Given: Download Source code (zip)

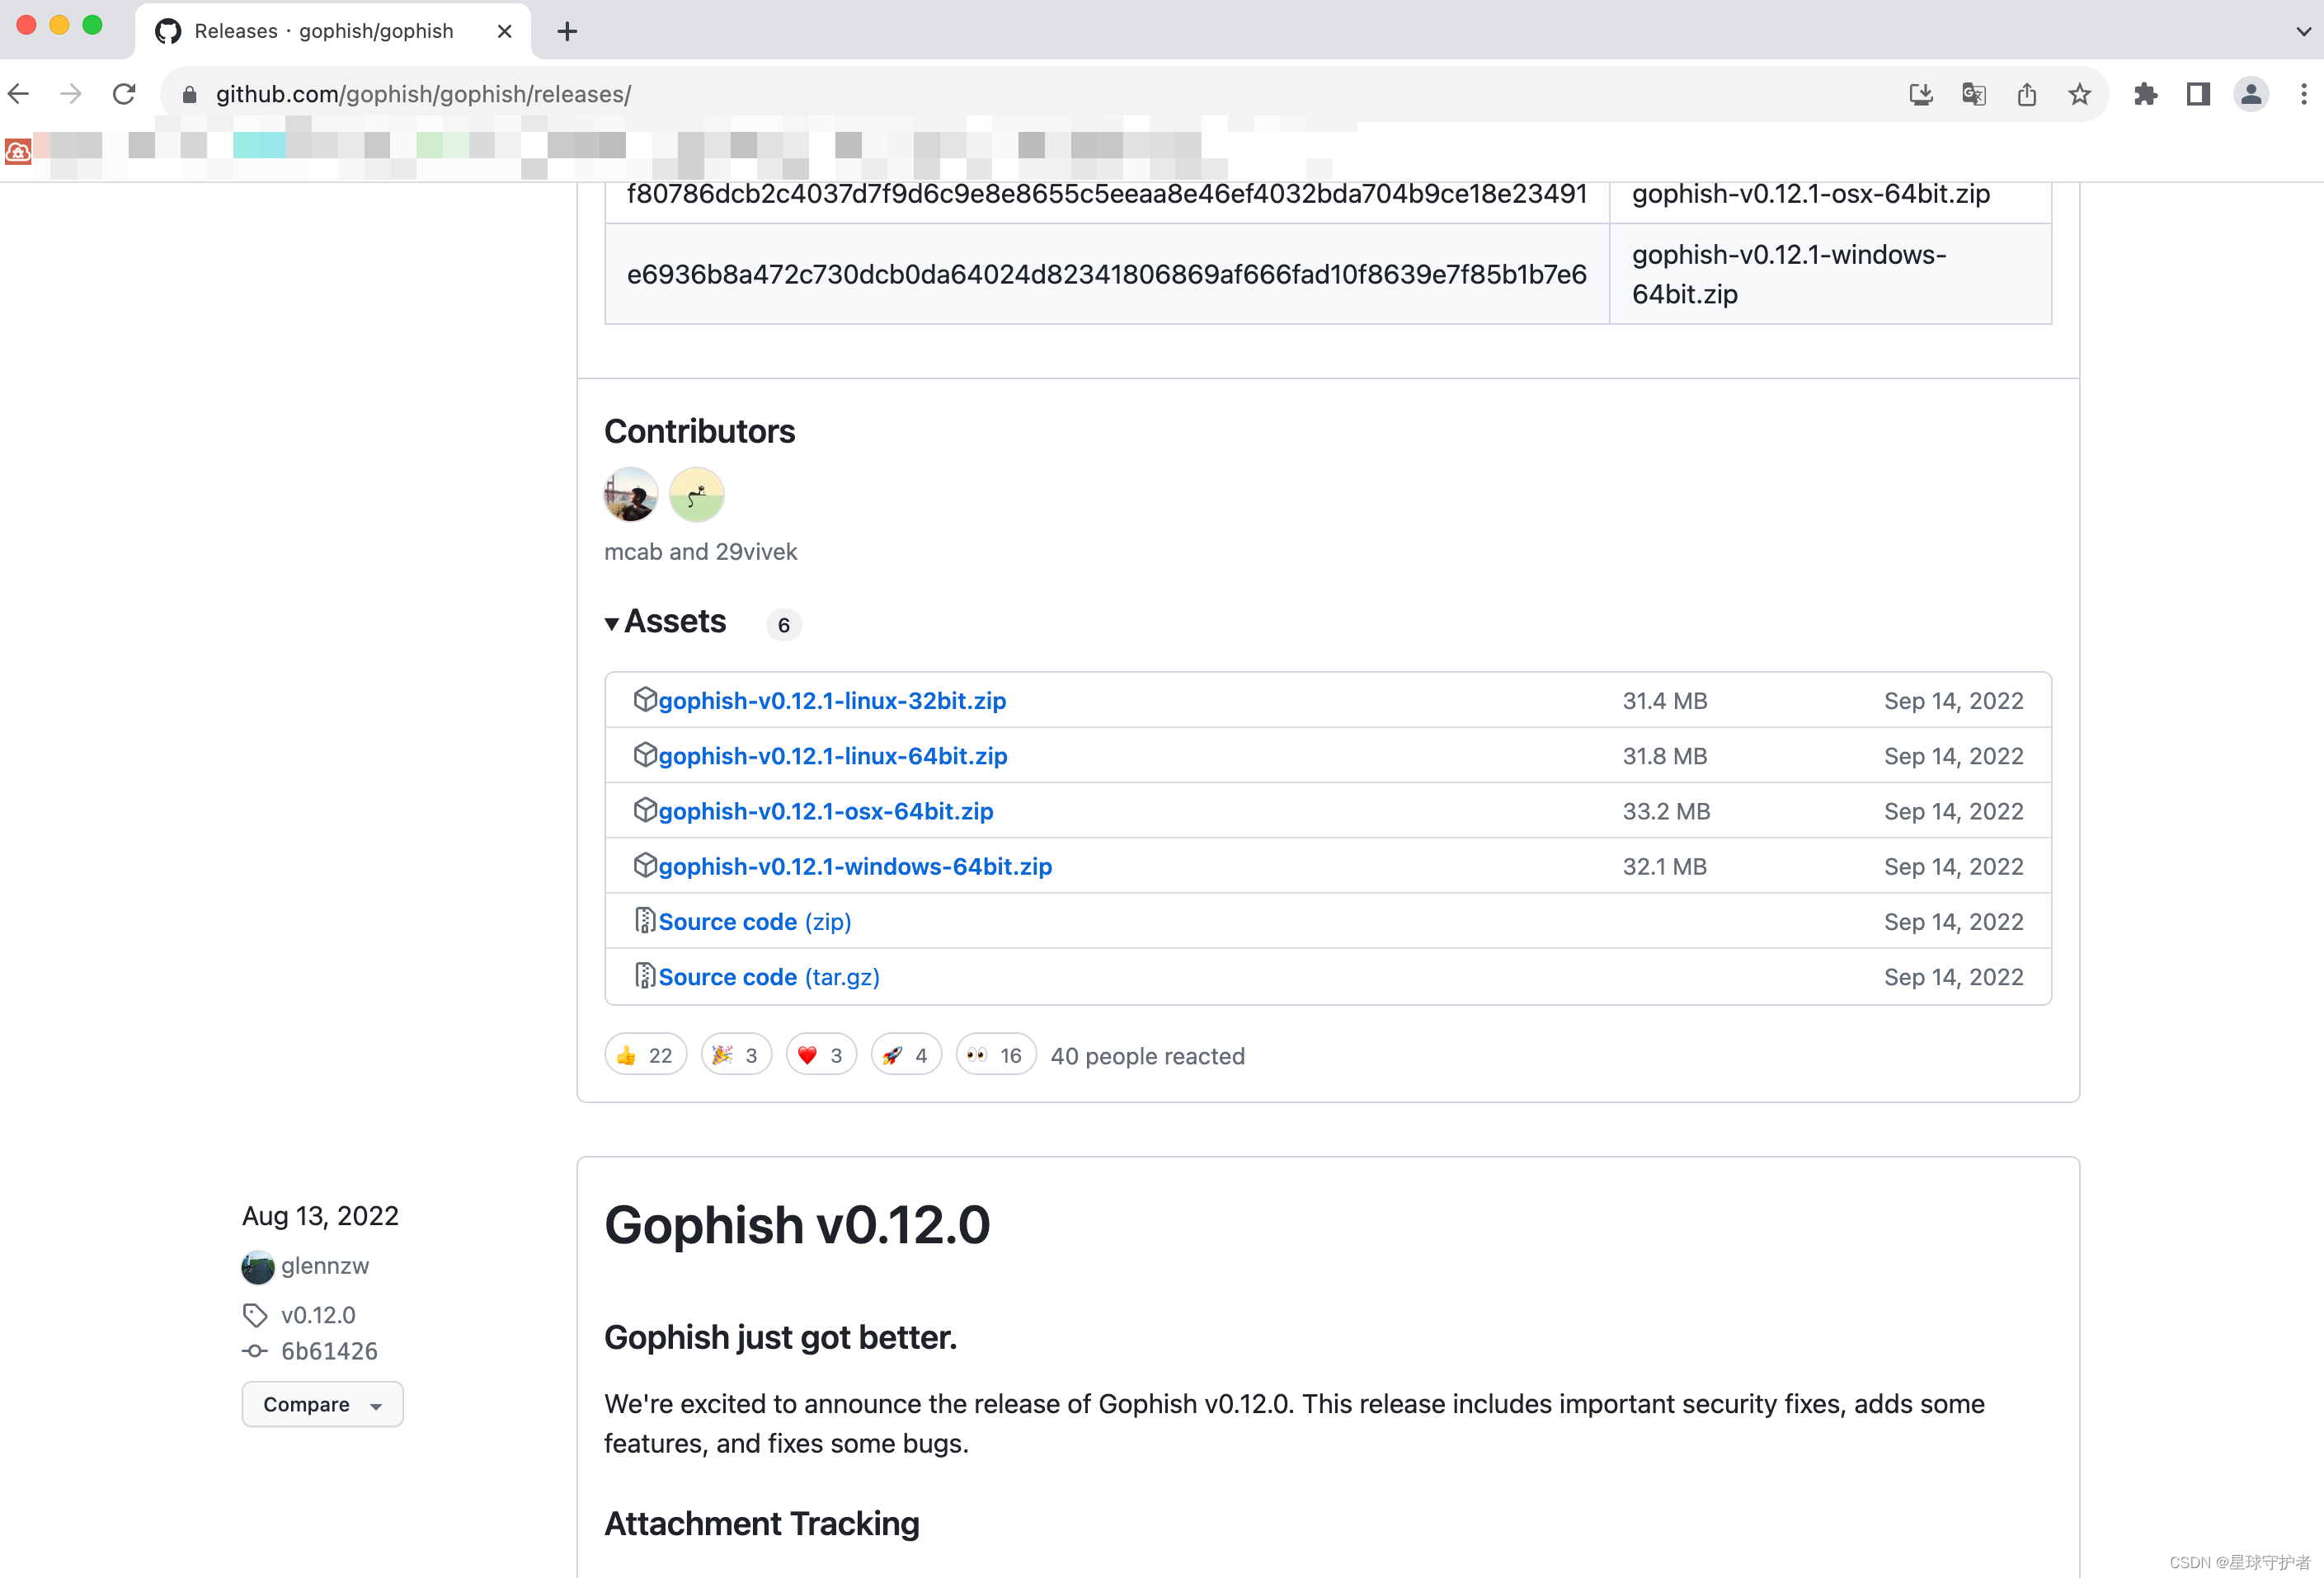Looking at the screenshot, I should tap(755, 921).
